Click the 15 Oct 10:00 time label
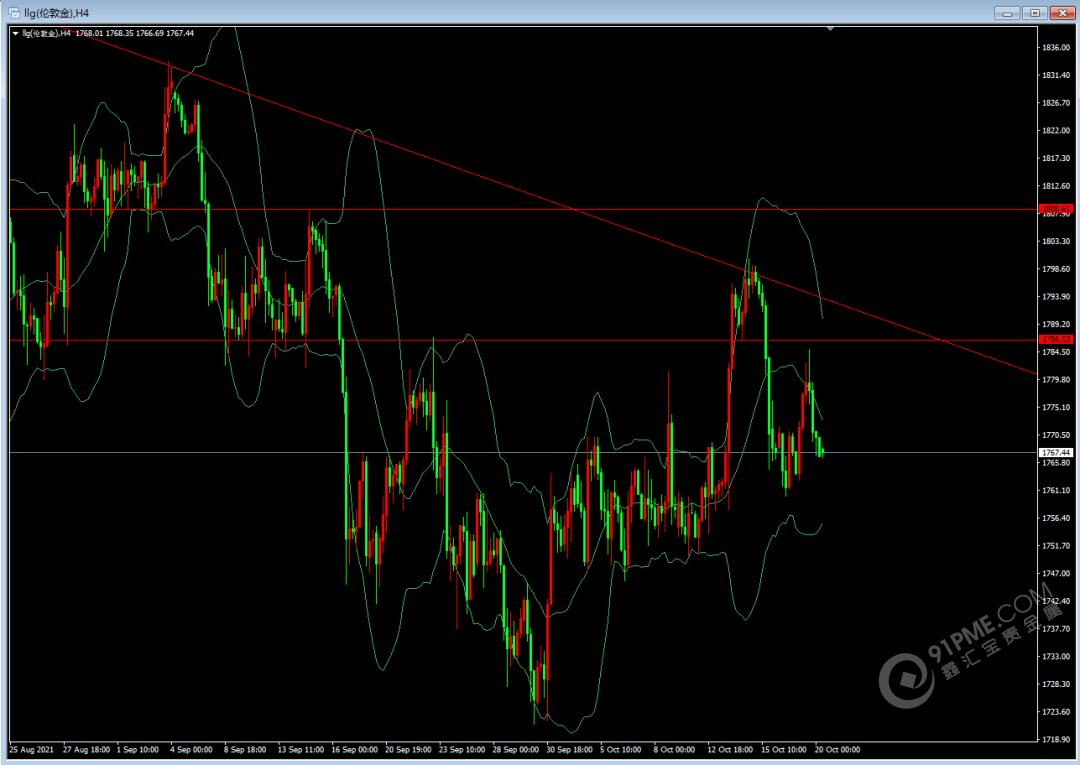The height and width of the screenshot is (765, 1080). click(x=784, y=749)
